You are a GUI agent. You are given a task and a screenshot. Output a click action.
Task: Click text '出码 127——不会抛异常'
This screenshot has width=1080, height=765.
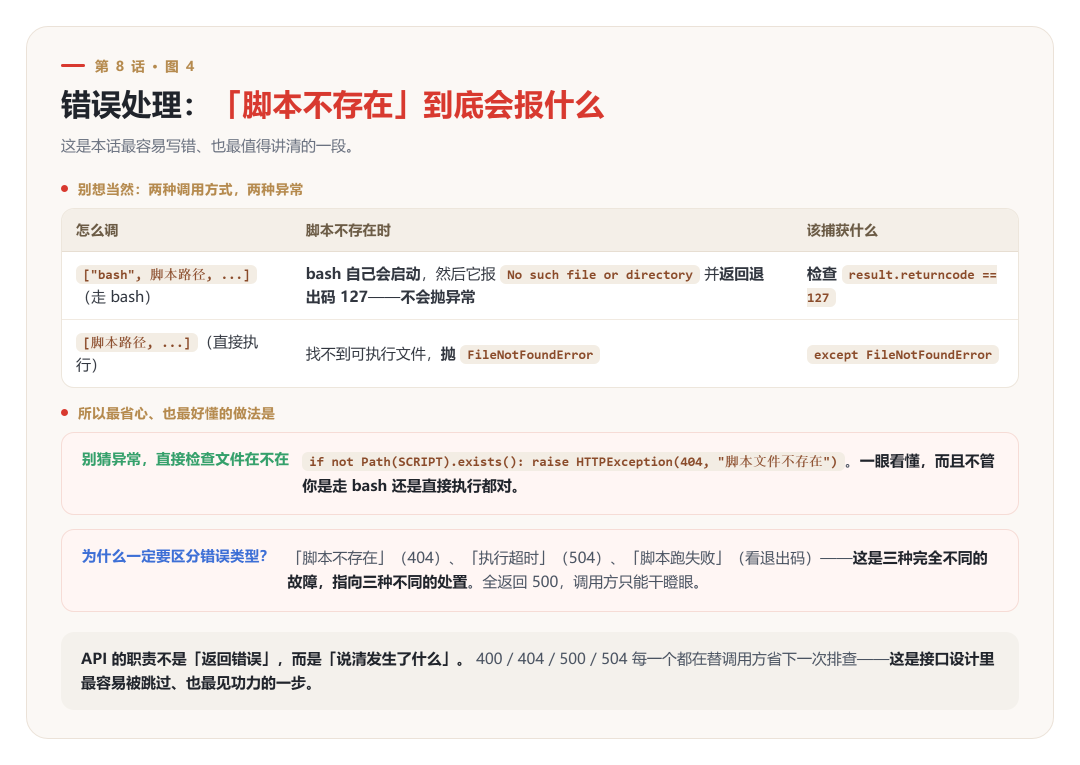(391, 297)
